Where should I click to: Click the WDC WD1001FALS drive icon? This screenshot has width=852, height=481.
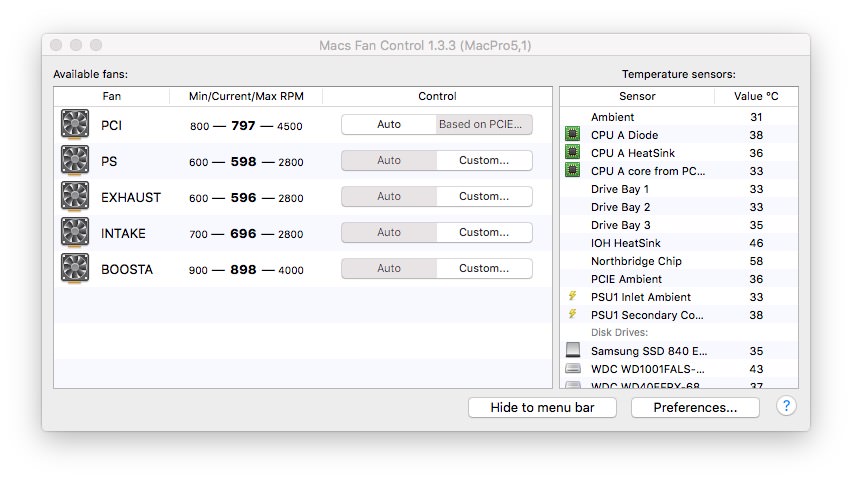[x=573, y=368]
